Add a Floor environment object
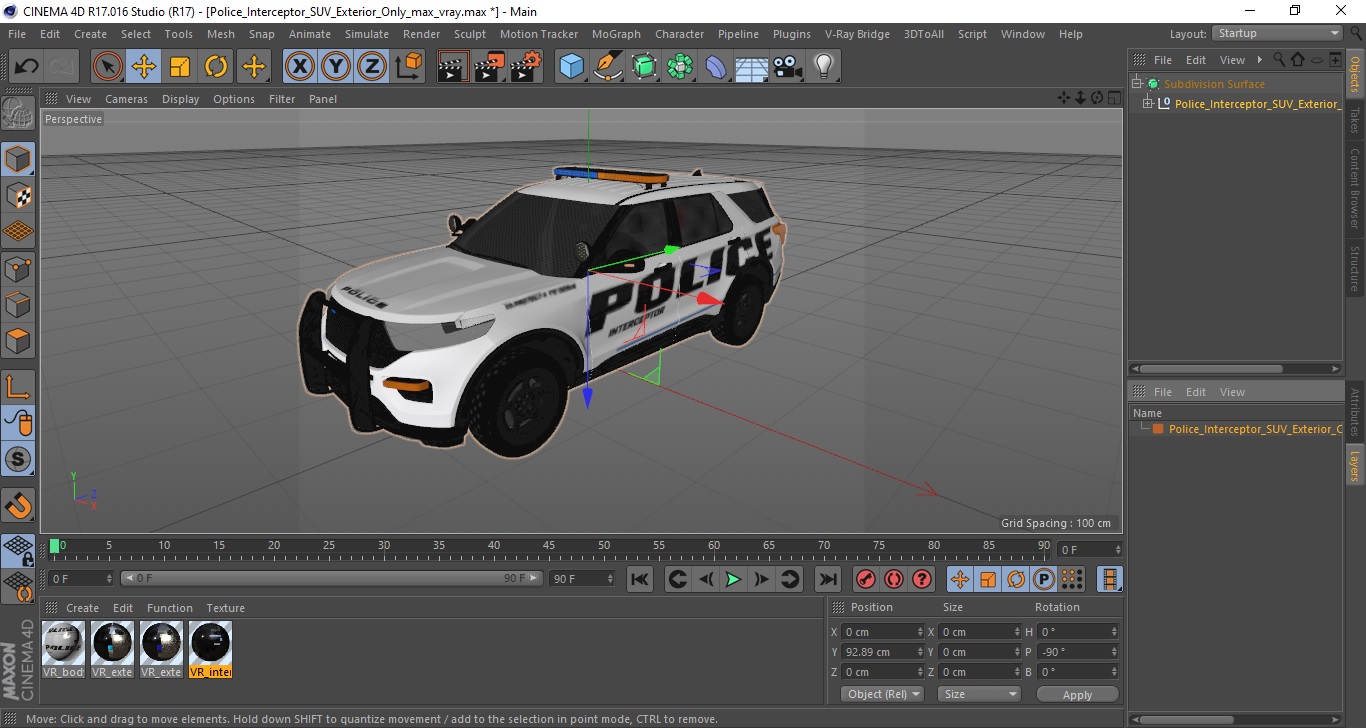 pos(752,67)
